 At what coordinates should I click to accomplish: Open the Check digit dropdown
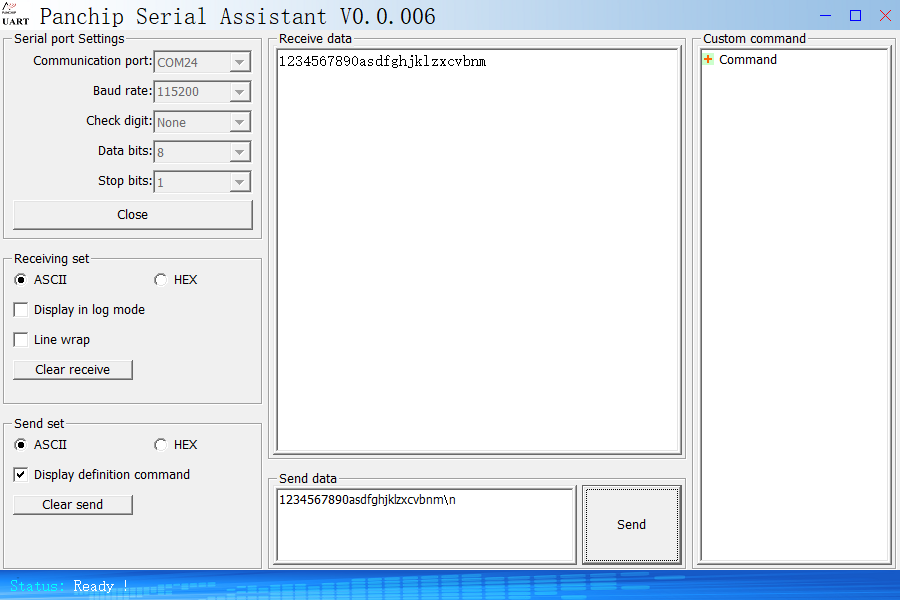click(240, 122)
